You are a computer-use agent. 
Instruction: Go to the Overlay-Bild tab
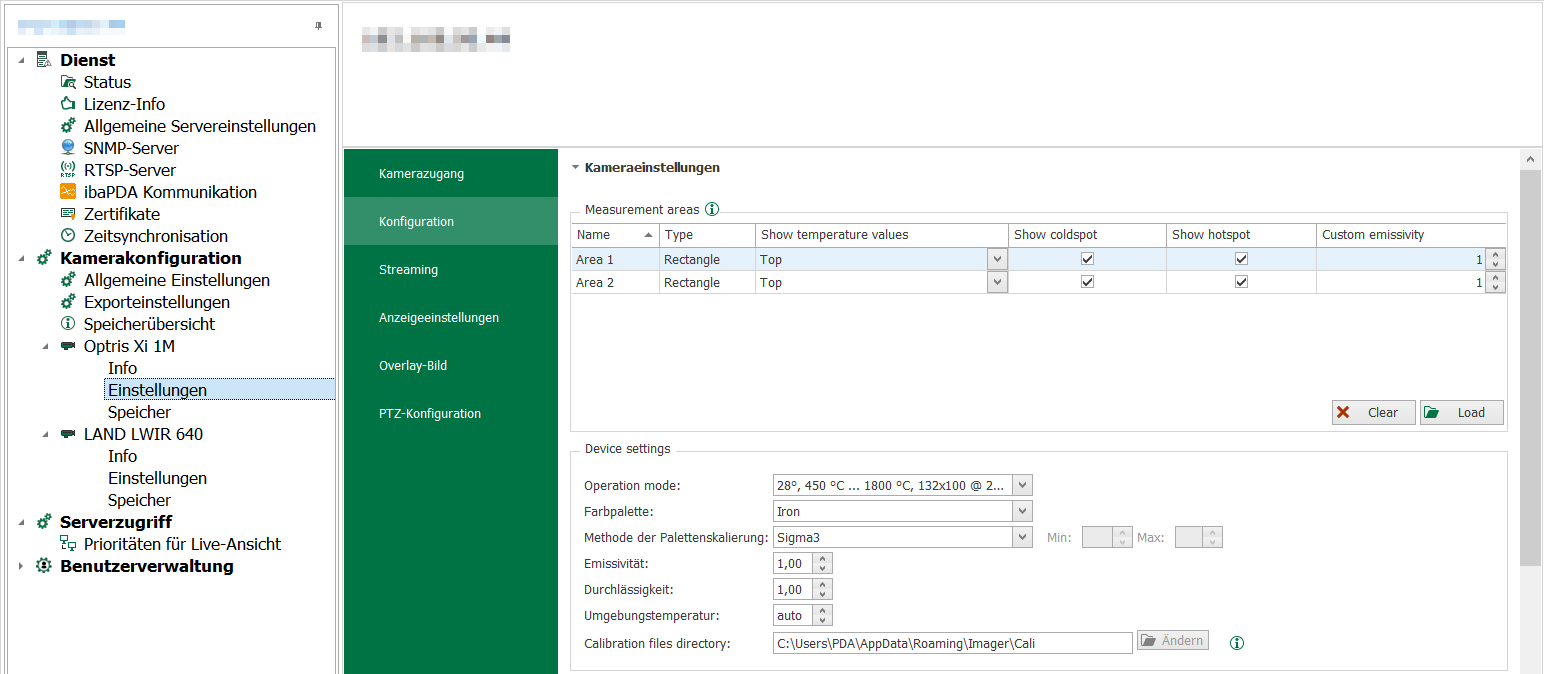tap(451, 366)
